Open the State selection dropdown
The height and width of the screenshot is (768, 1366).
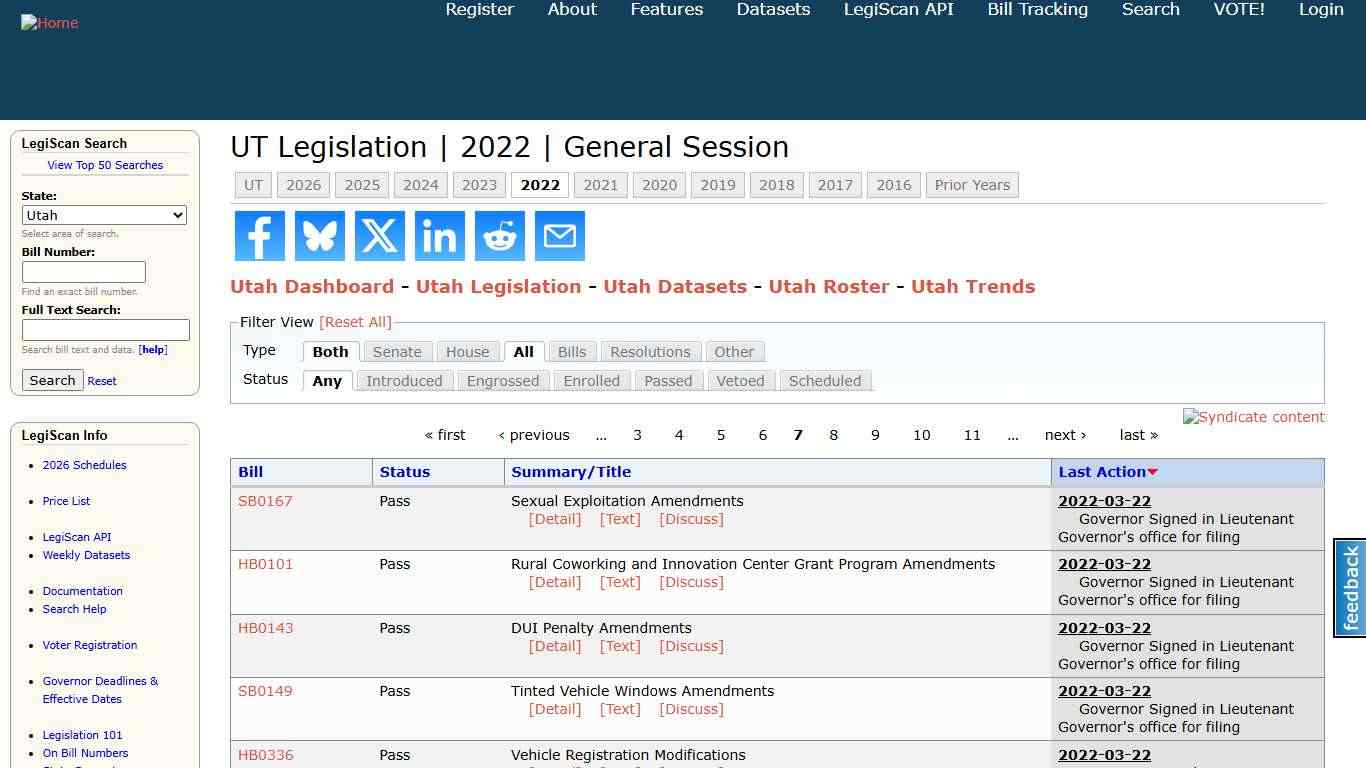104,215
